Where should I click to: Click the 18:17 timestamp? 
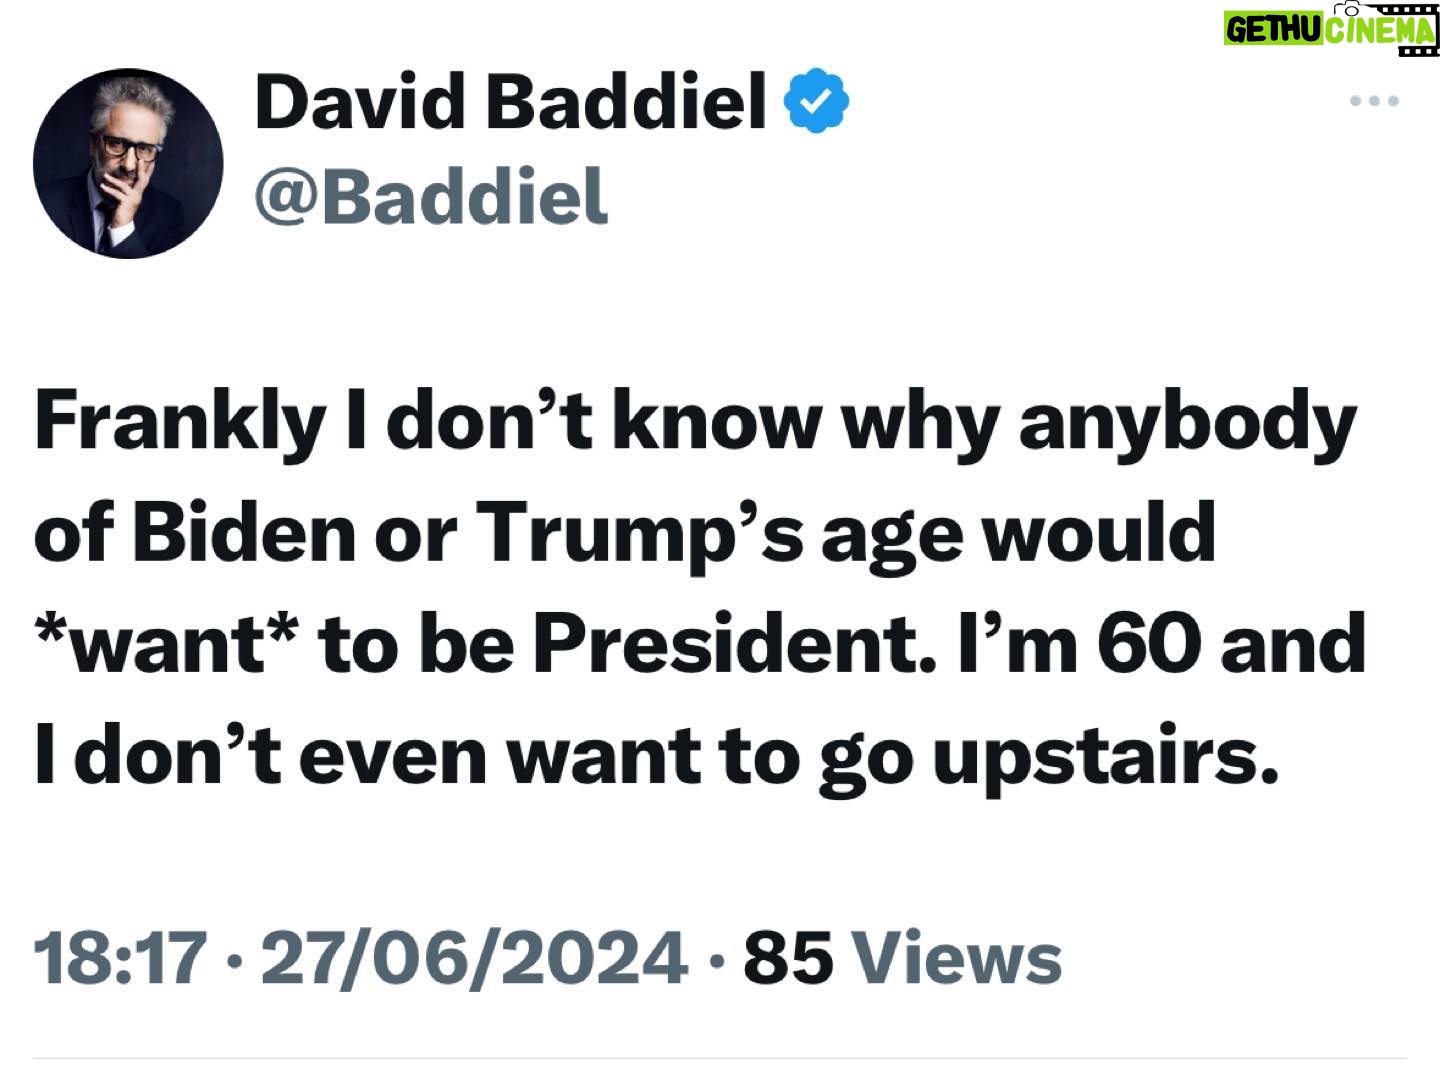tap(121, 957)
